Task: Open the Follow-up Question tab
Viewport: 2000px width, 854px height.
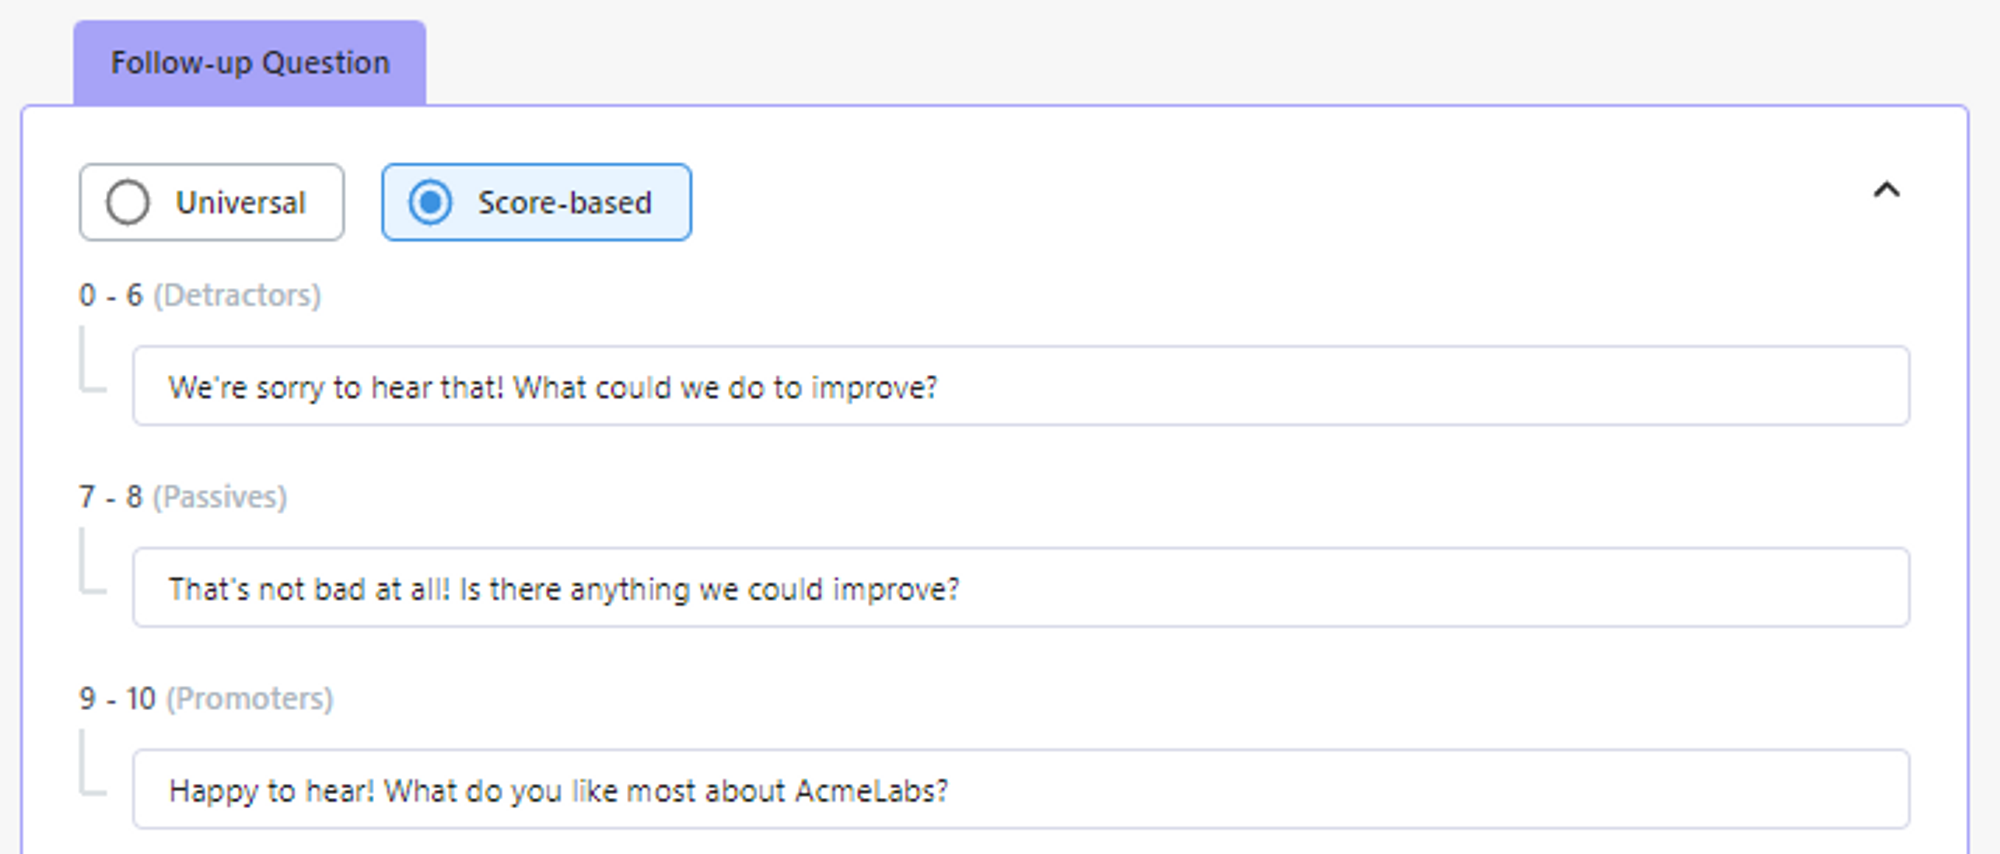Action: (x=250, y=63)
